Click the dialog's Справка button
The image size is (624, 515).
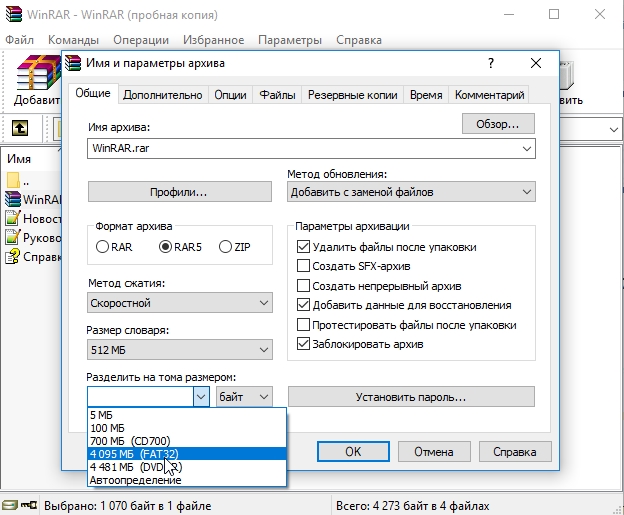point(515,452)
